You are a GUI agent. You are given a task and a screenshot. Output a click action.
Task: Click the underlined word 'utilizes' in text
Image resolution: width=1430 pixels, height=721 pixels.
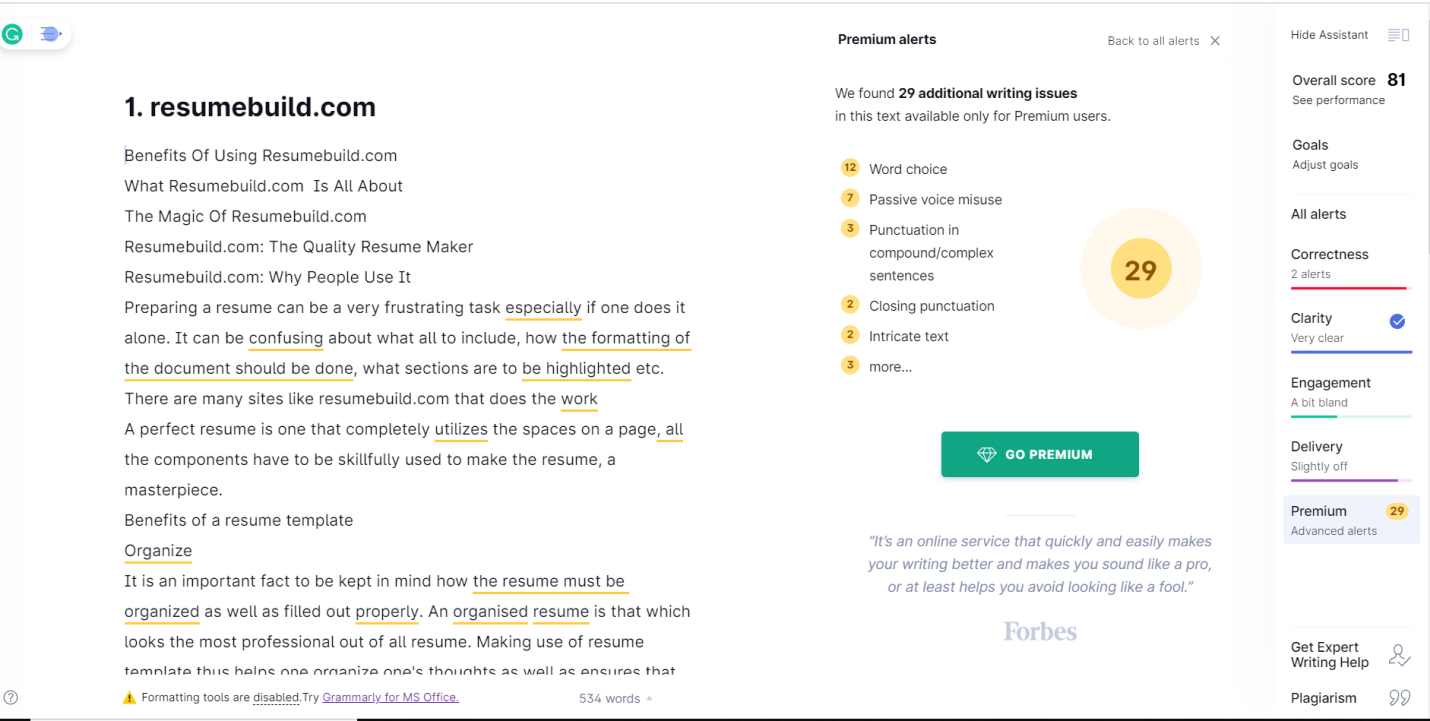pos(461,430)
